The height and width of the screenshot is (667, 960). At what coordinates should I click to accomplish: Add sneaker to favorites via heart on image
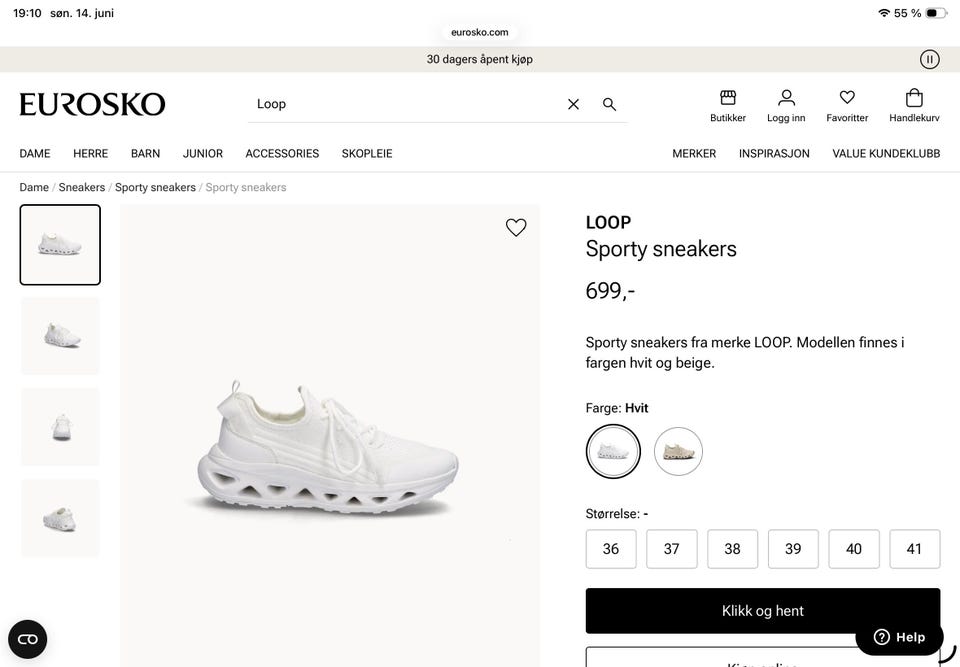516,227
